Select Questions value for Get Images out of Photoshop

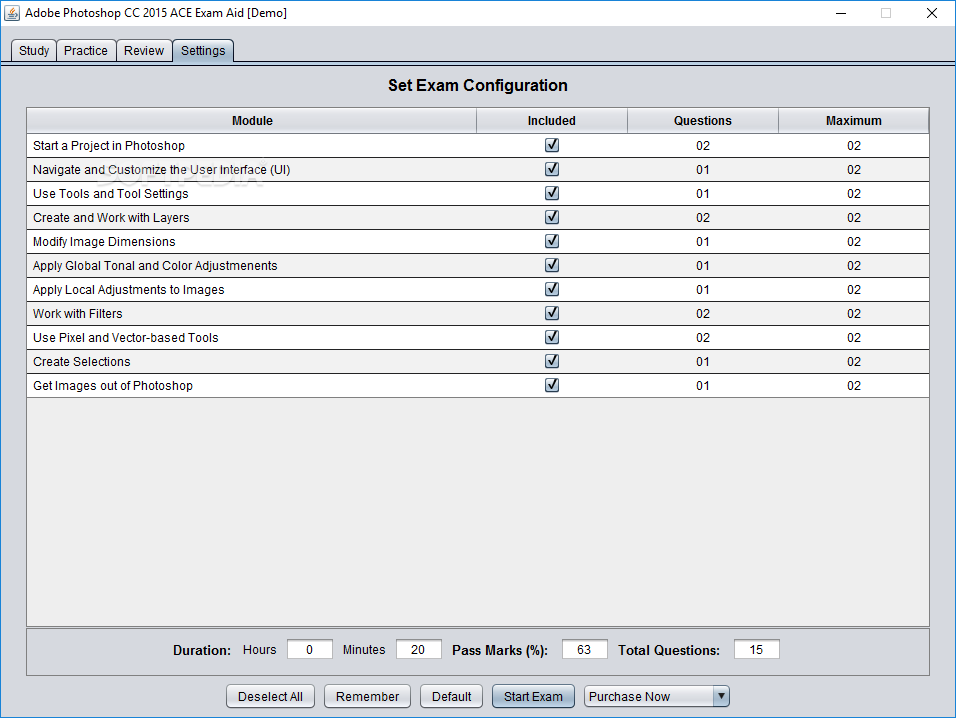pos(703,386)
